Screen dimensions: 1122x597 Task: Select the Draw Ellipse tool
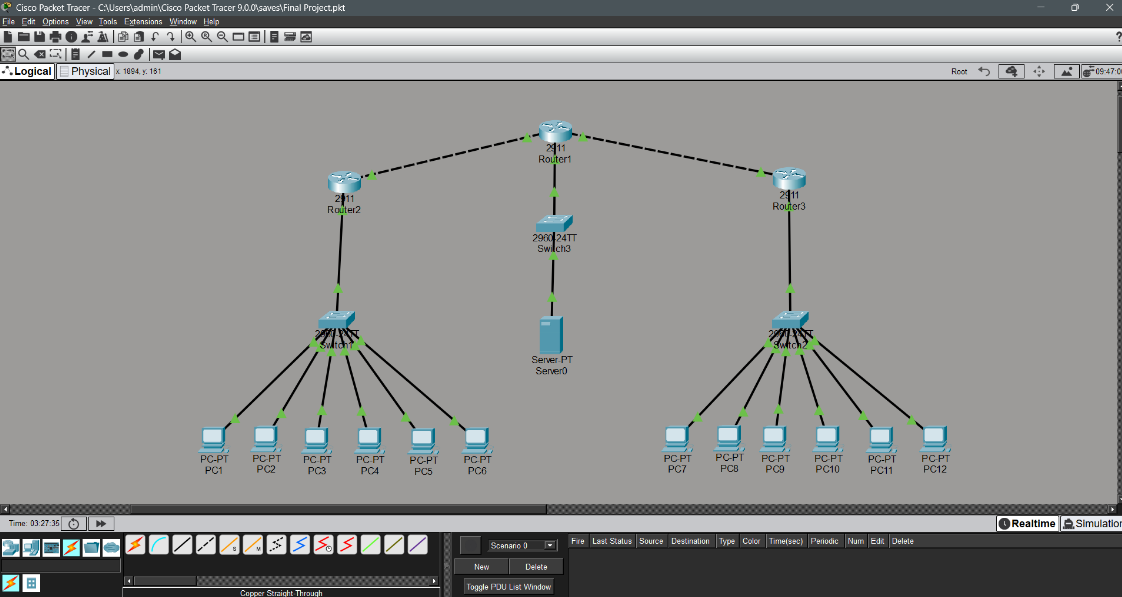122,54
